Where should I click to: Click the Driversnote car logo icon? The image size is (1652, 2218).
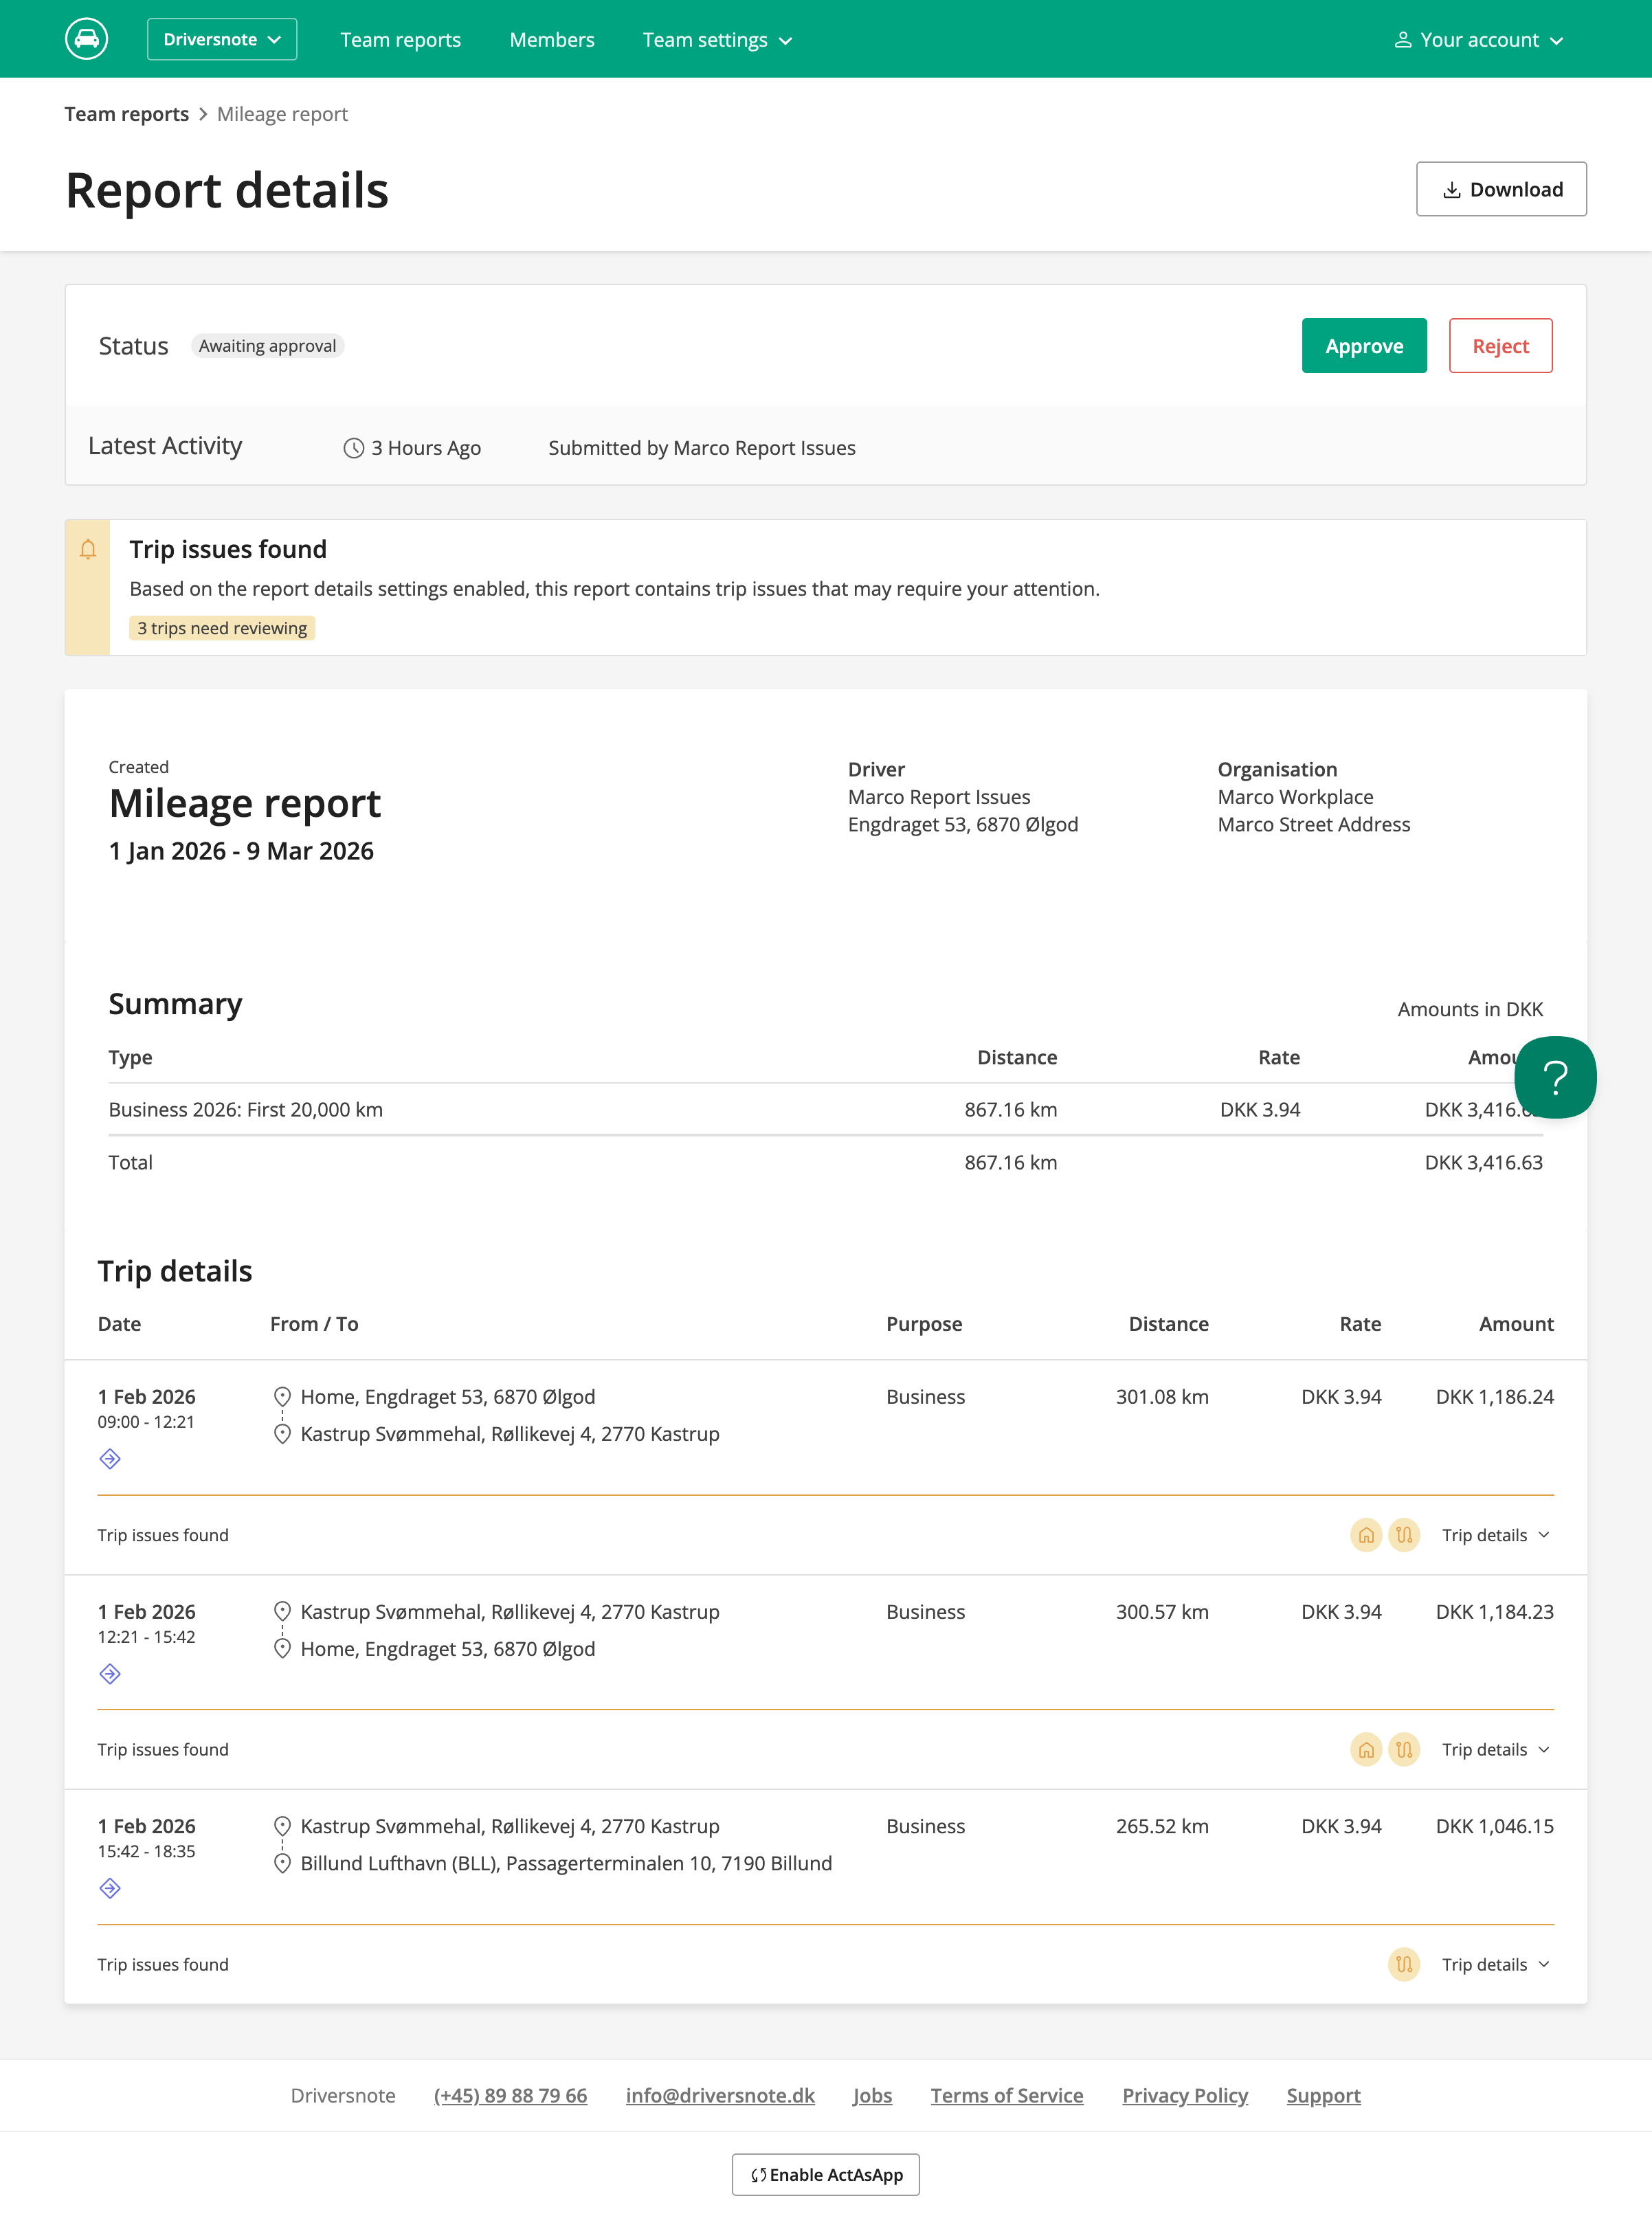pyautogui.click(x=87, y=39)
